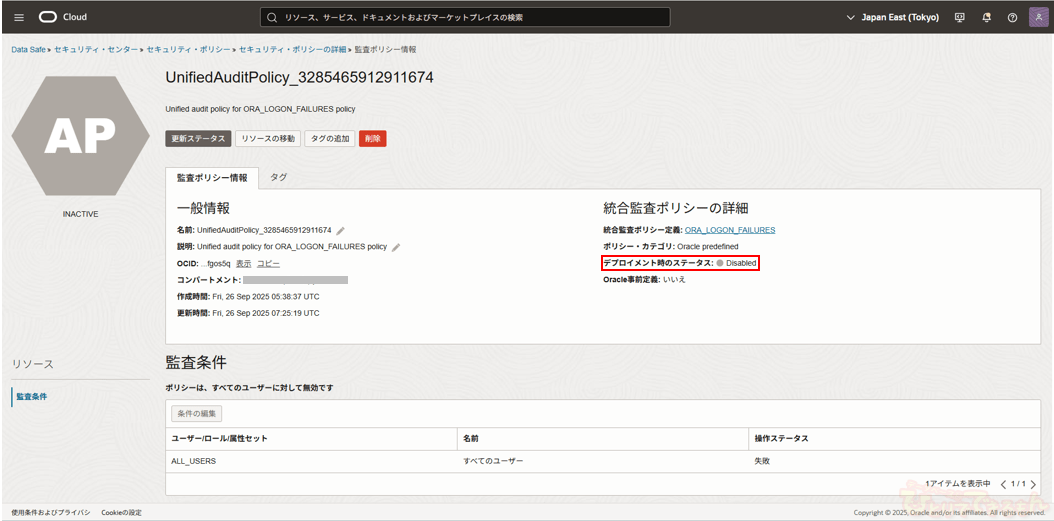Click the 更新ステータス button
The height and width of the screenshot is (521, 1054).
click(197, 138)
